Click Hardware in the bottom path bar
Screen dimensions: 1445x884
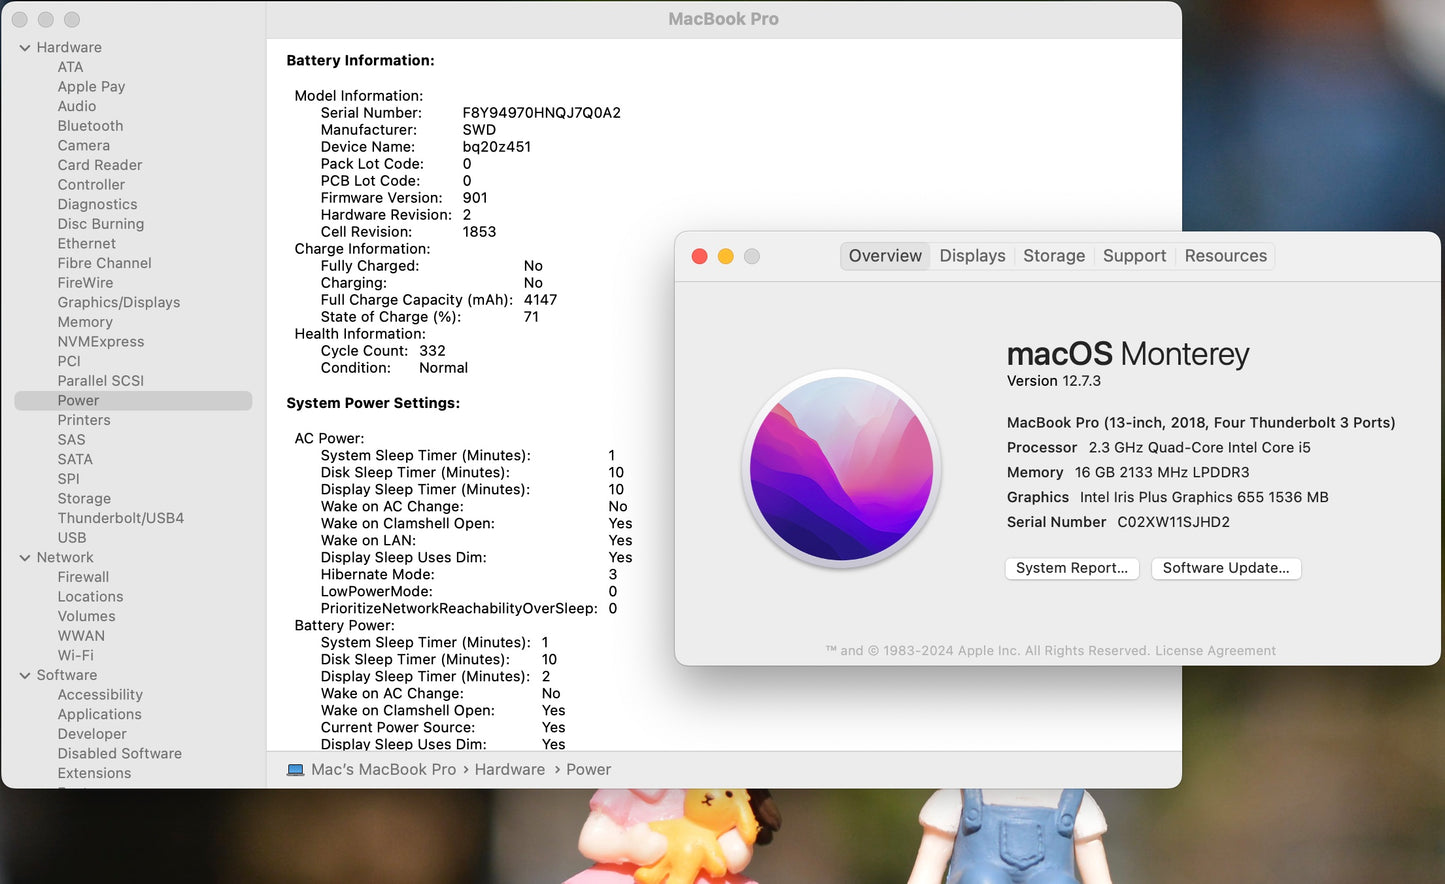[510, 770]
